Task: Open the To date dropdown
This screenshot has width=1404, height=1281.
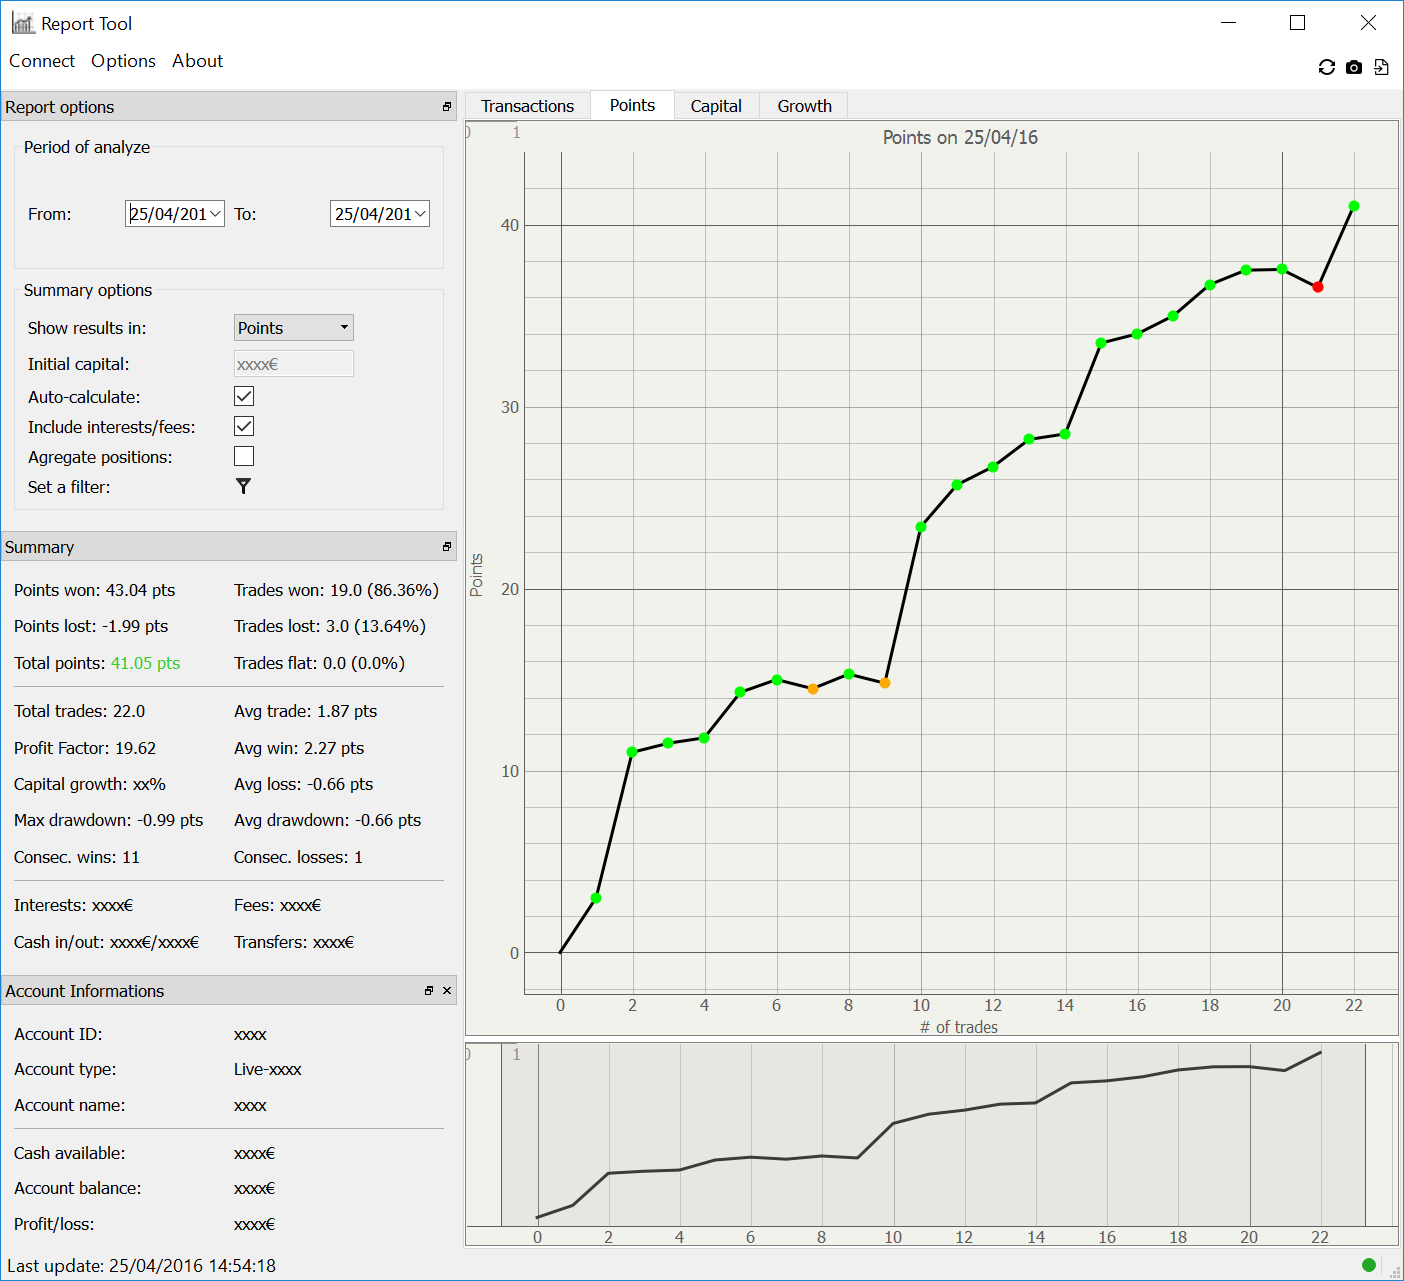Action: click(420, 214)
